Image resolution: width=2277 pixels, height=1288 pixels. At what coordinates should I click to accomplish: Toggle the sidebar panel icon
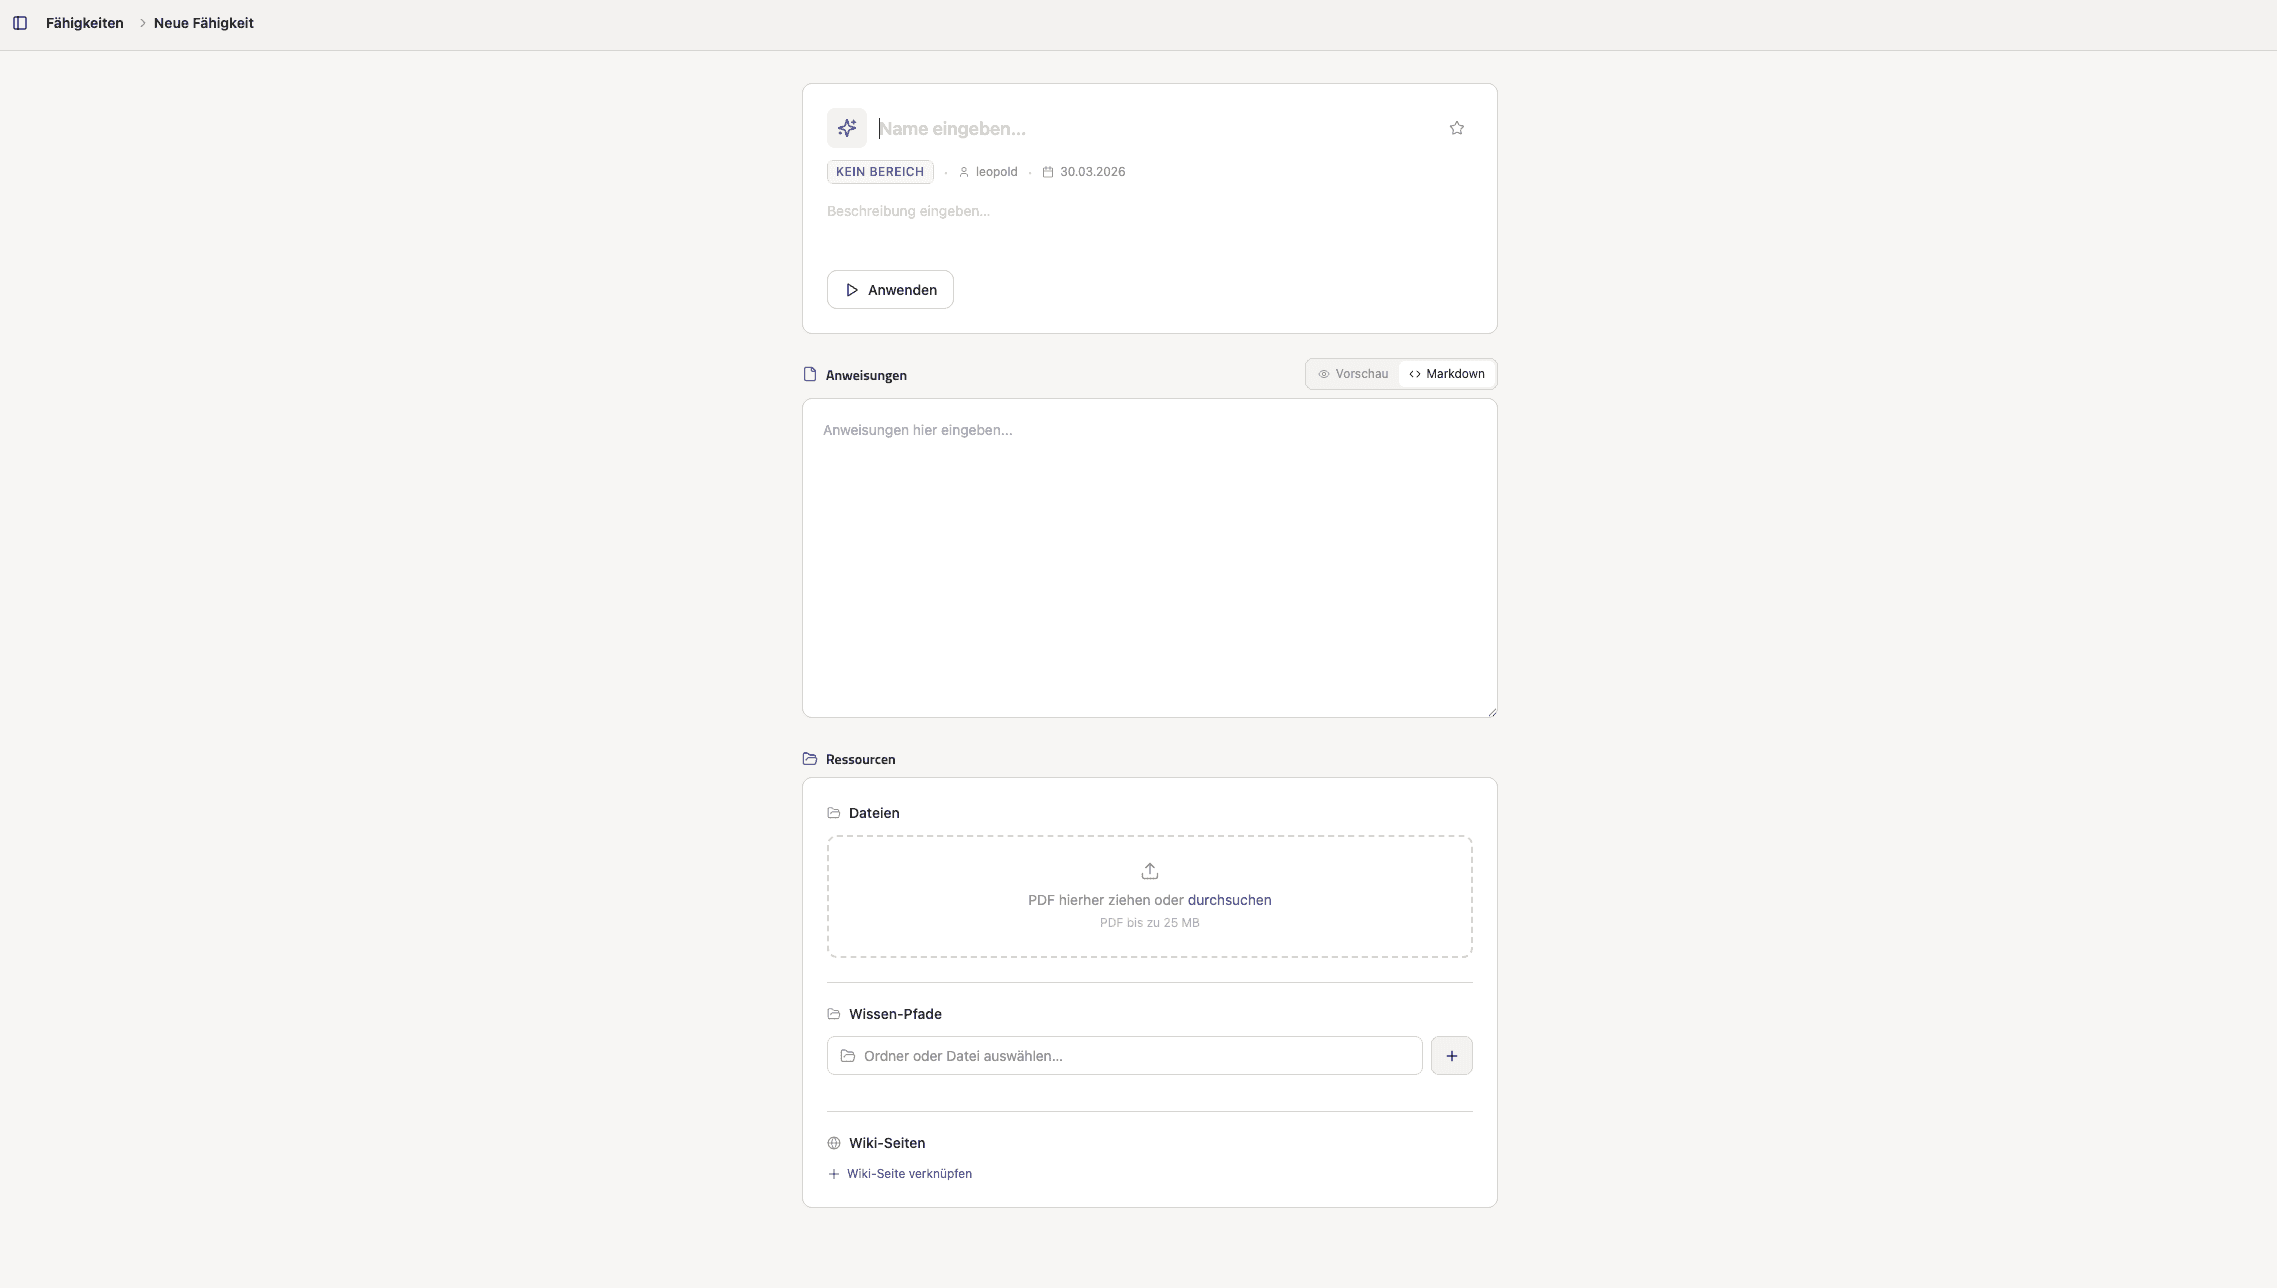point(20,23)
